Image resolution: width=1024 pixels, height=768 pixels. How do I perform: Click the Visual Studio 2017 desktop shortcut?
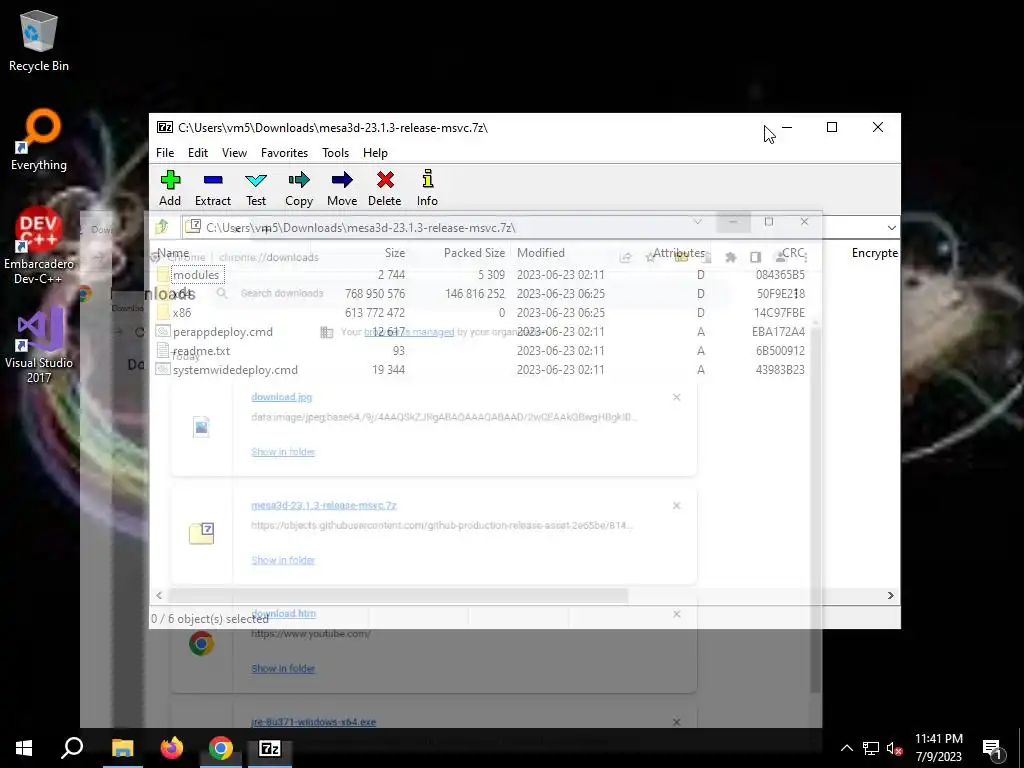pos(39,345)
